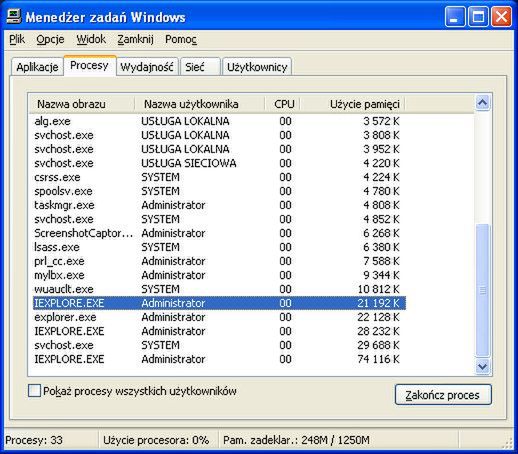
Task: Click the 10 812 K memory value
Action: [378, 289]
